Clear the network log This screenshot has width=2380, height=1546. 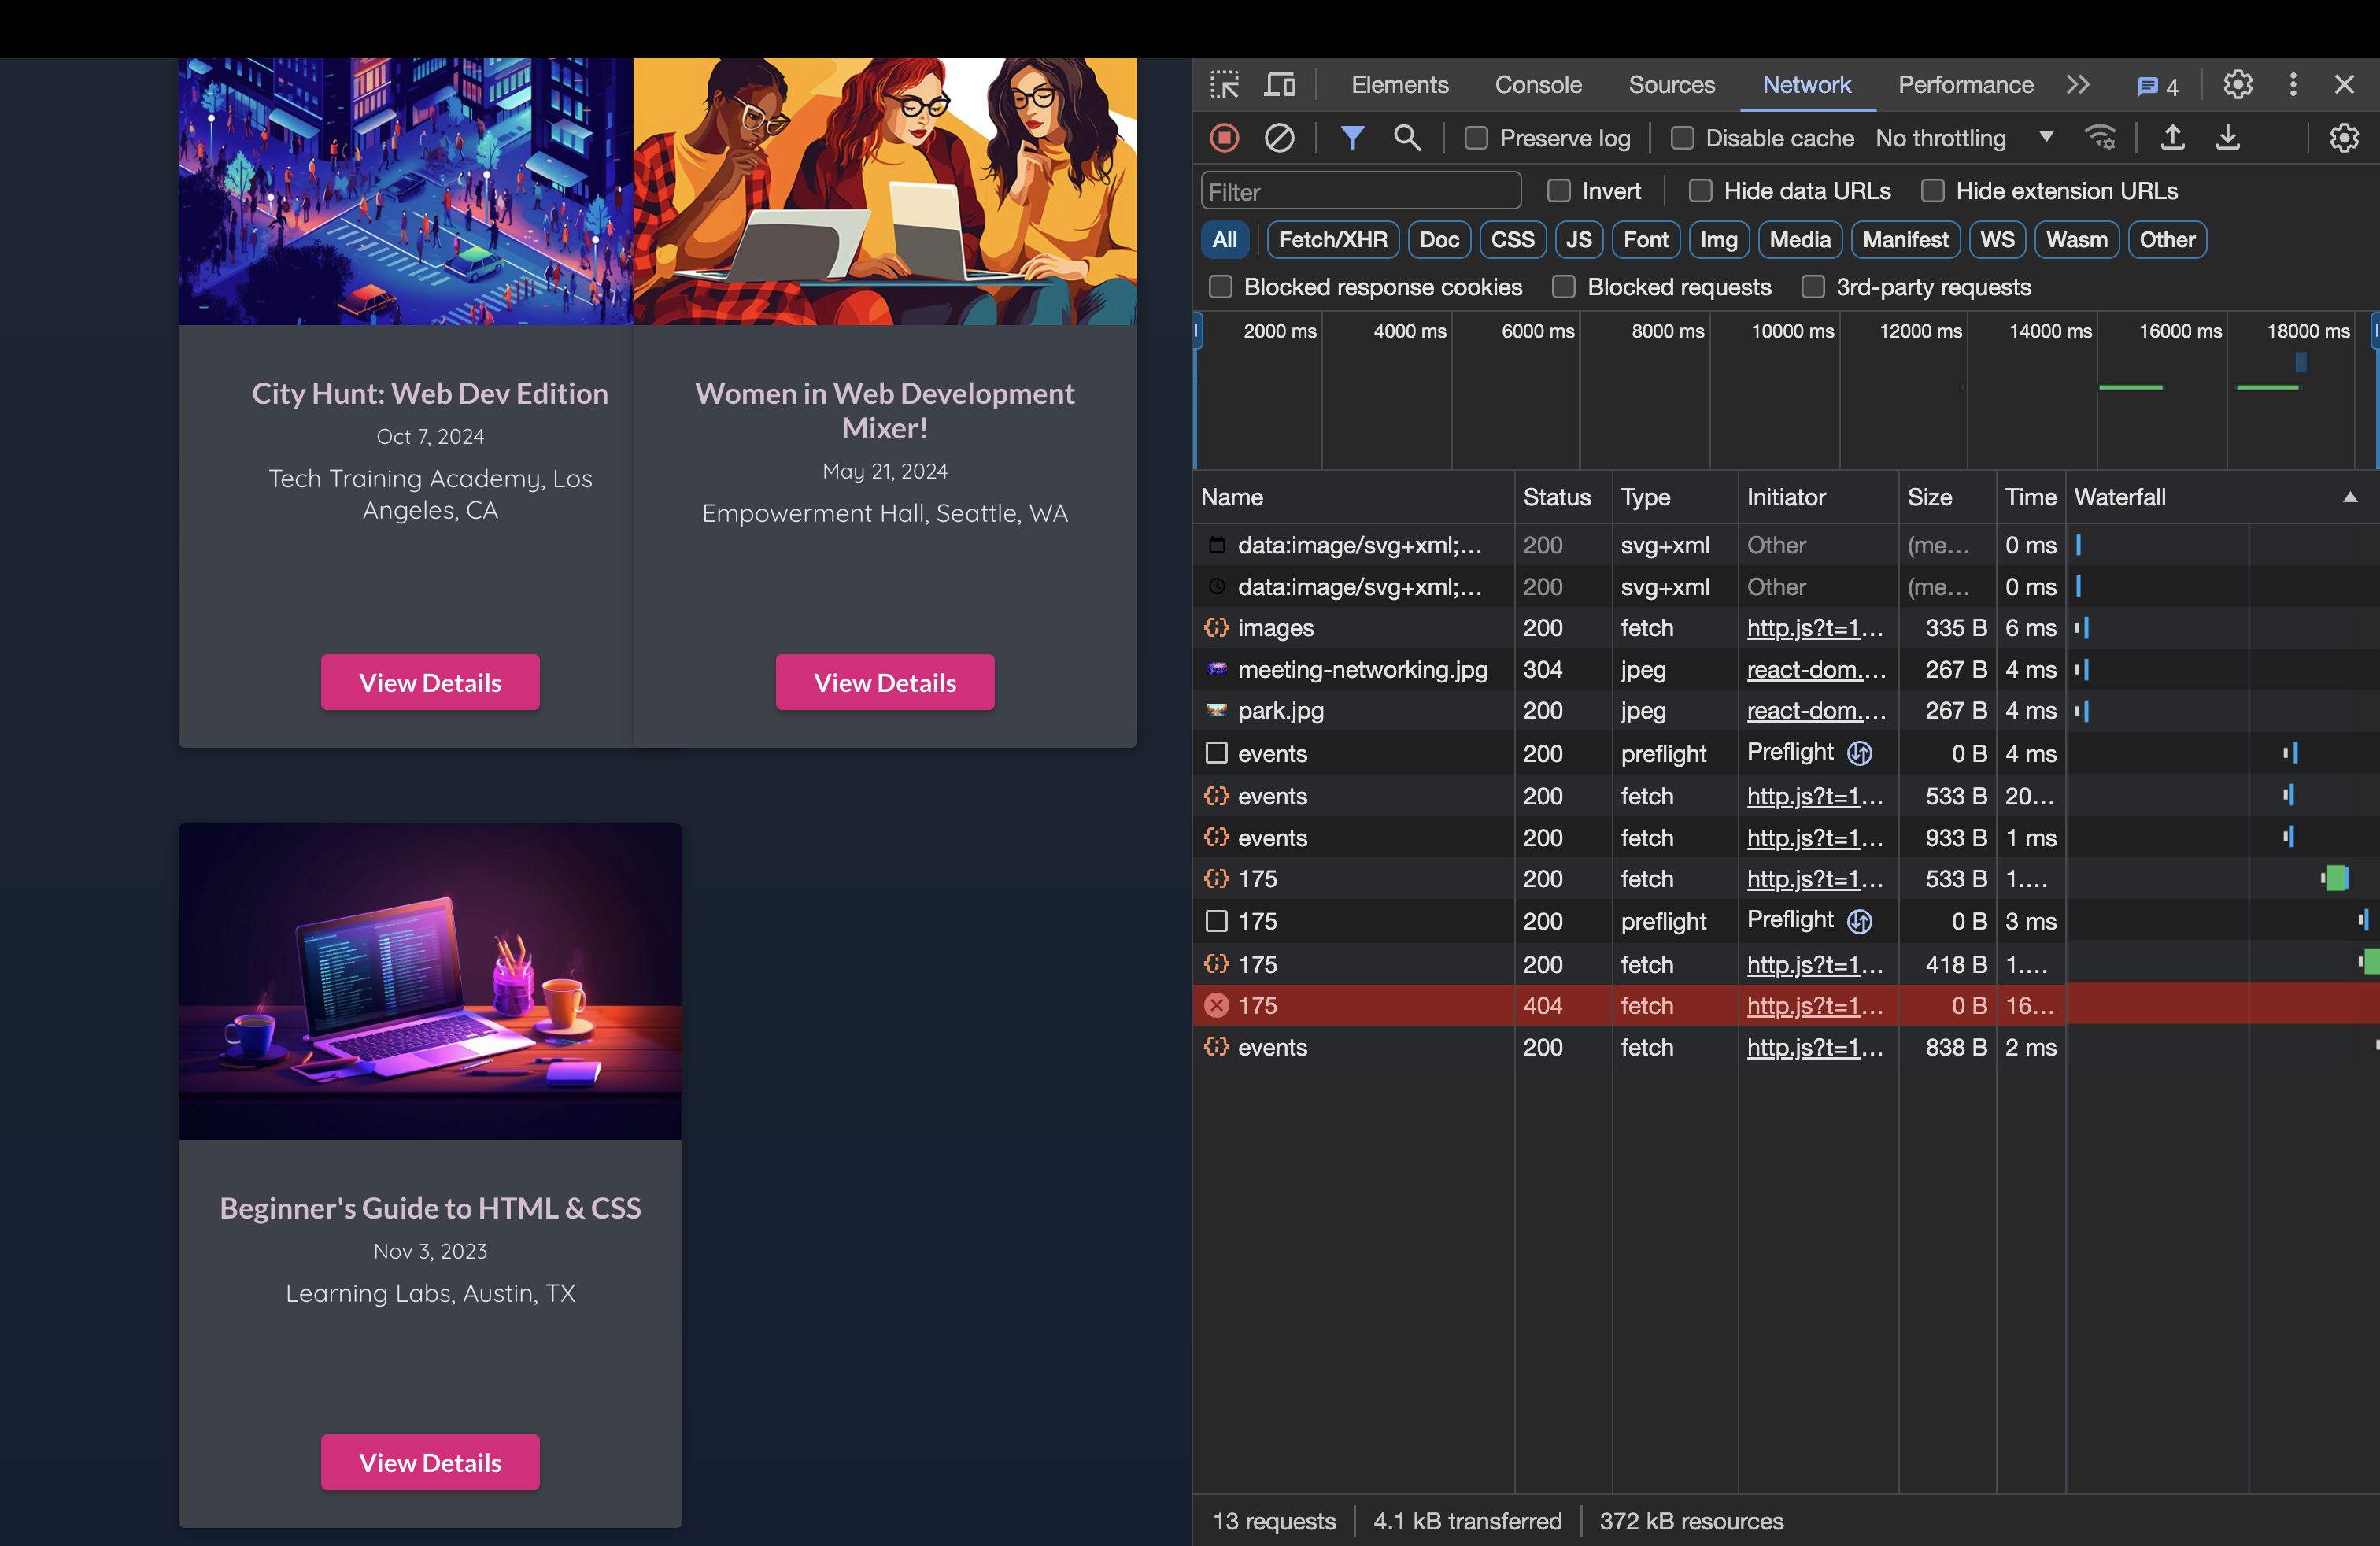[x=1279, y=138]
